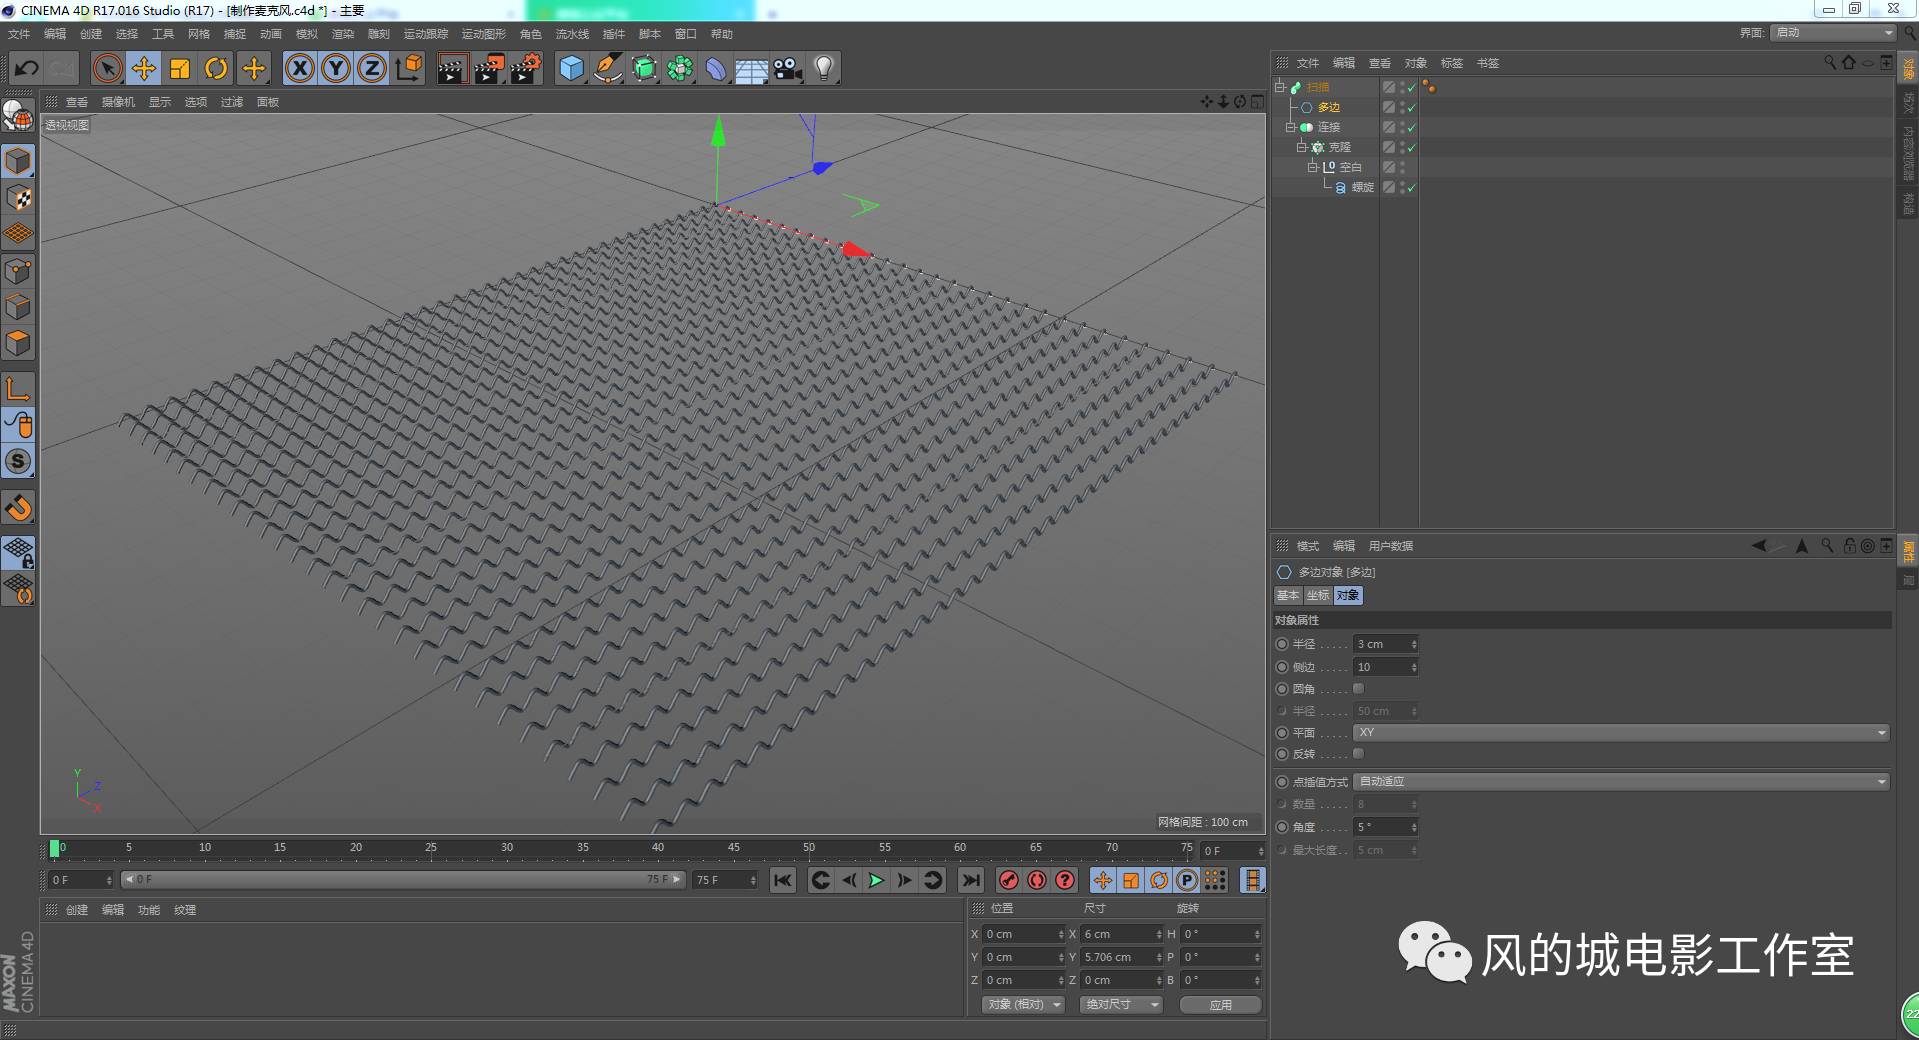This screenshot has width=1919, height=1040.
Task: Click the X position input field
Action: click(x=1022, y=933)
